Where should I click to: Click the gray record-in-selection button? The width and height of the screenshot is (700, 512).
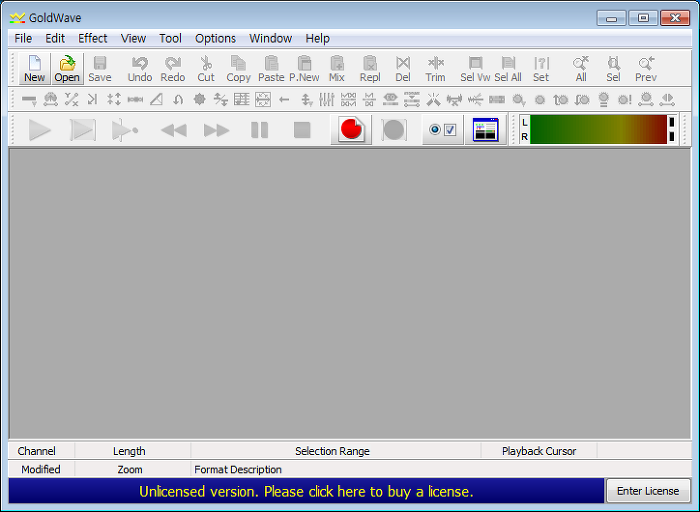[394, 130]
